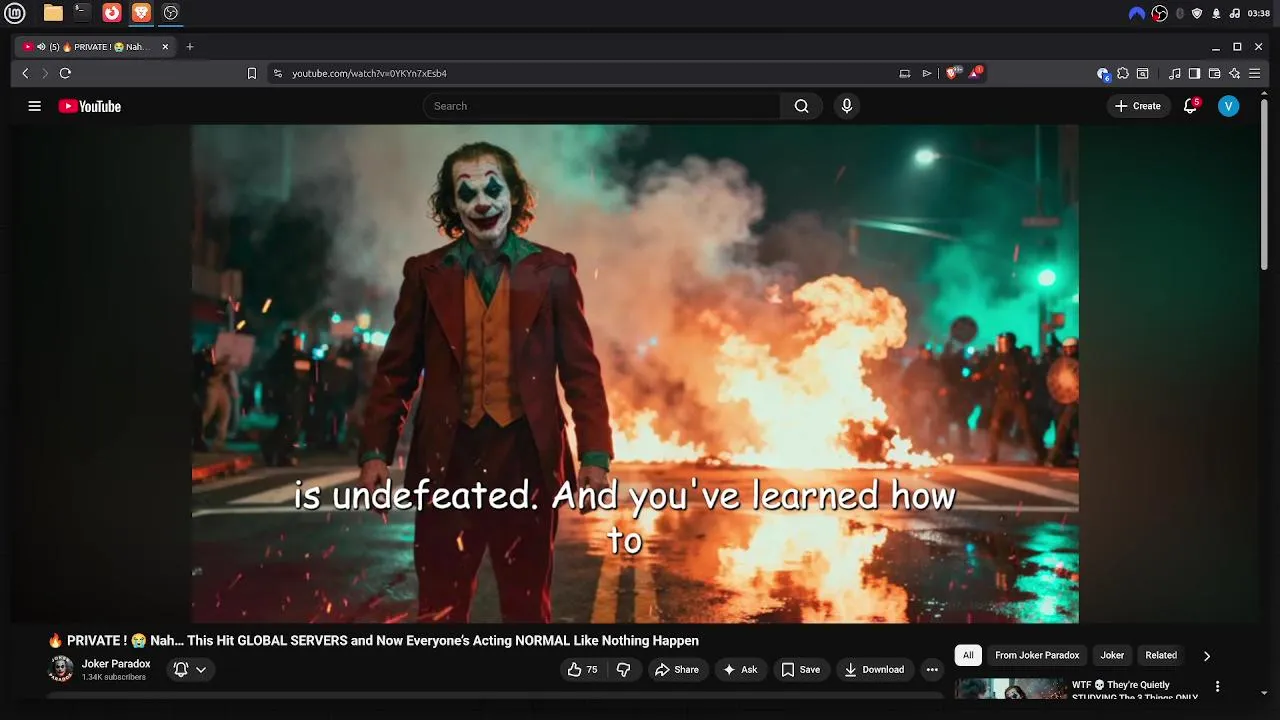This screenshot has height=720, width=1280.
Task: Open a new browser tab
Action: (190, 47)
